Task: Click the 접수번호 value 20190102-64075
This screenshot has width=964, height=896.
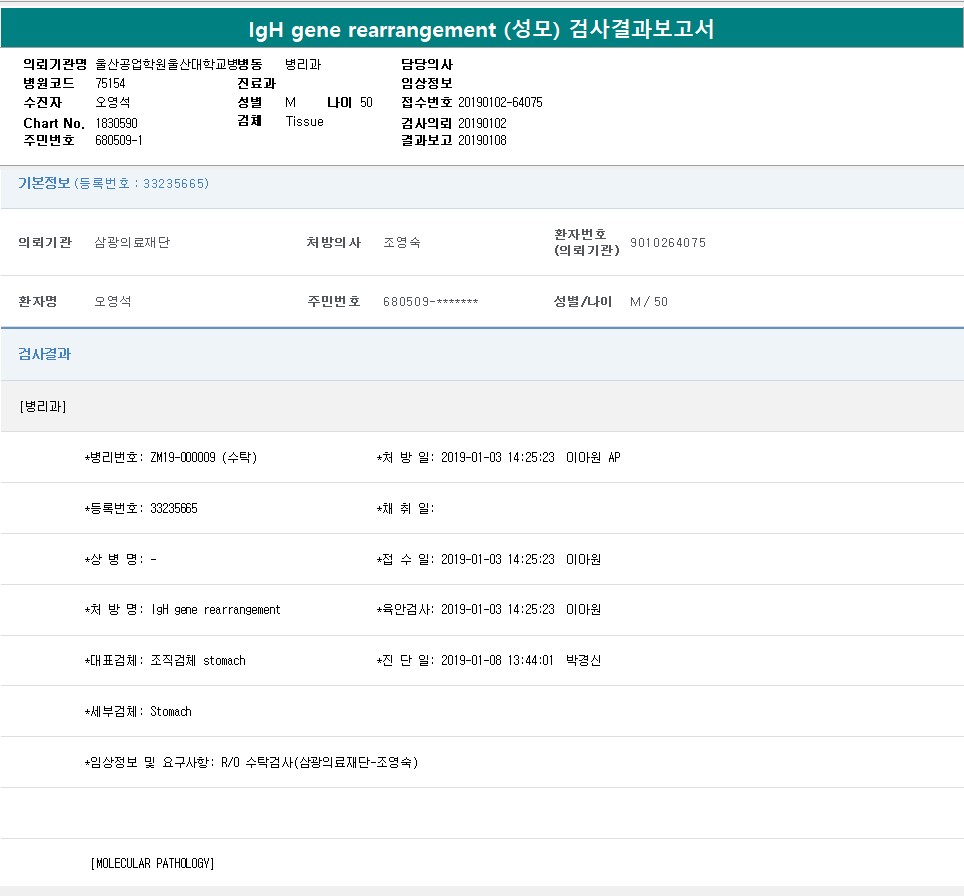Action: [x=500, y=103]
